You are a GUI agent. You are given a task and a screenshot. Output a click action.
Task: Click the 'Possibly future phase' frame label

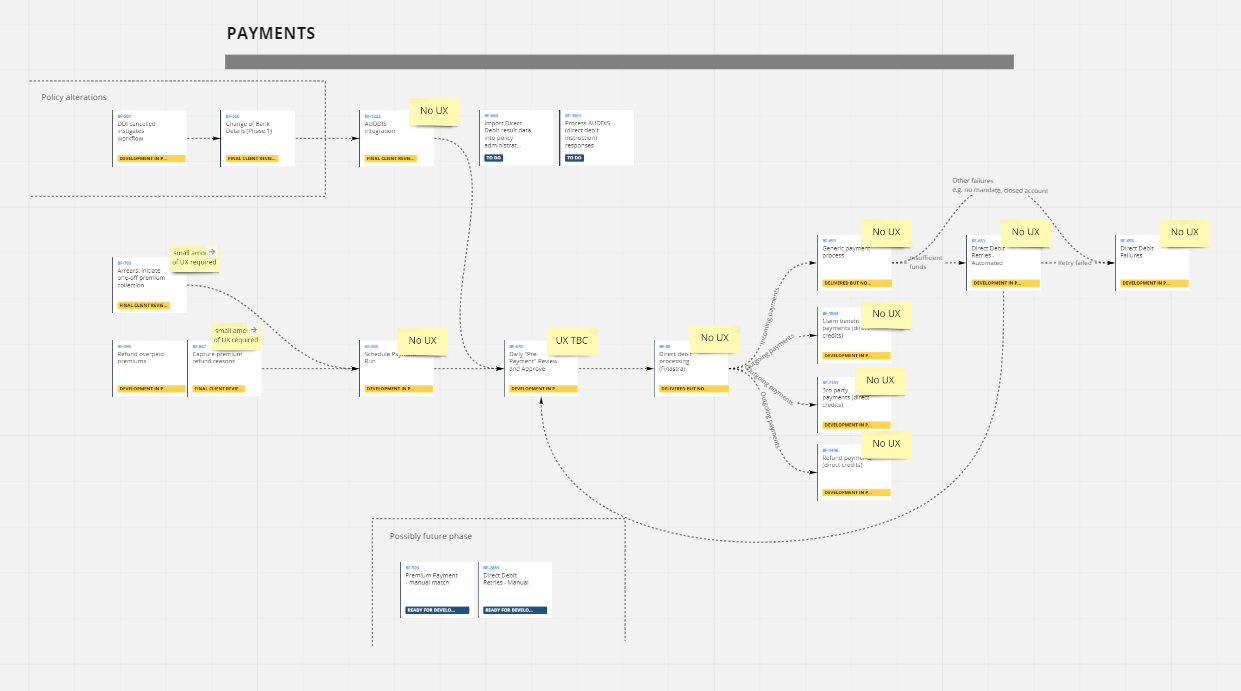[x=430, y=535]
